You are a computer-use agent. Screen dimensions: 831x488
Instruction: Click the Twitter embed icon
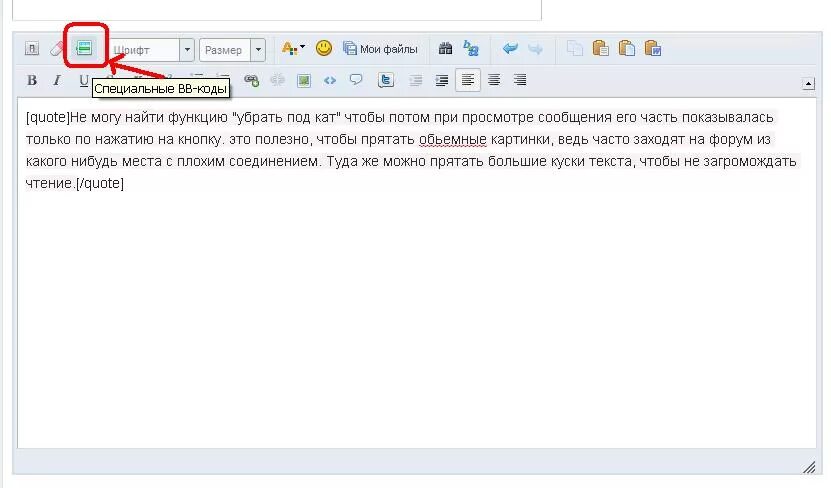pos(386,80)
